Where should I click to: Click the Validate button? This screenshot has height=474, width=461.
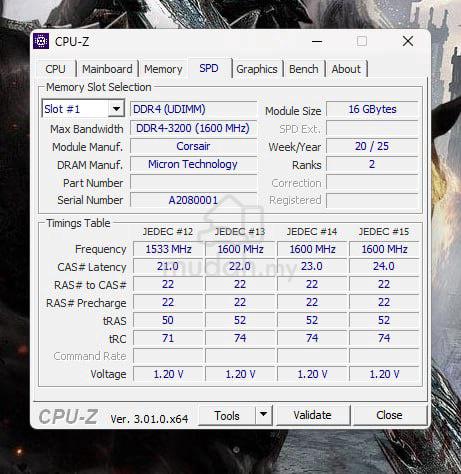[x=312, y=415]
